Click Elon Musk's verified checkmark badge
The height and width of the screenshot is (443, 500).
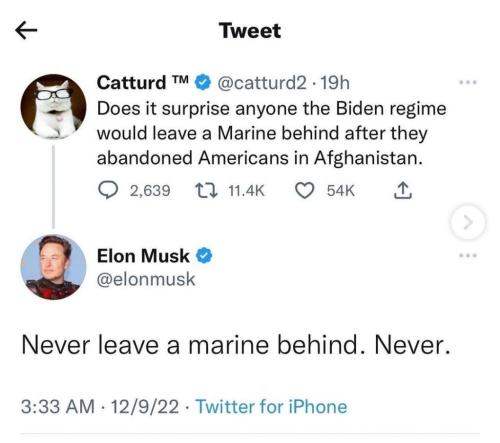click(204, 256)
